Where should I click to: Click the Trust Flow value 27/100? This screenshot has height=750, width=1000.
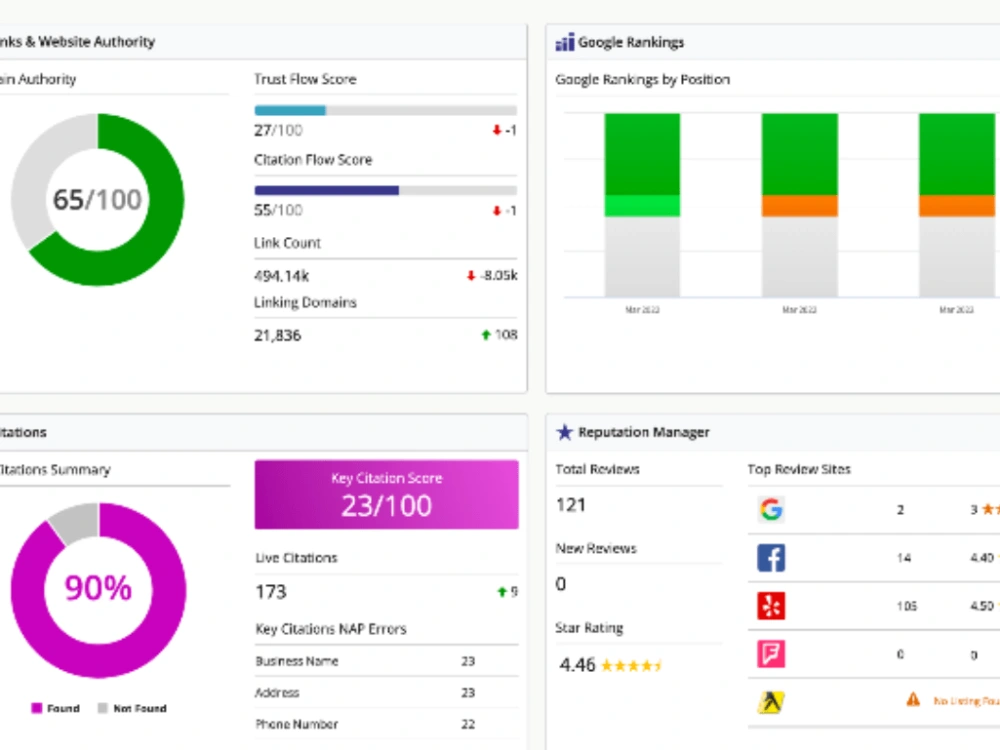278,130
